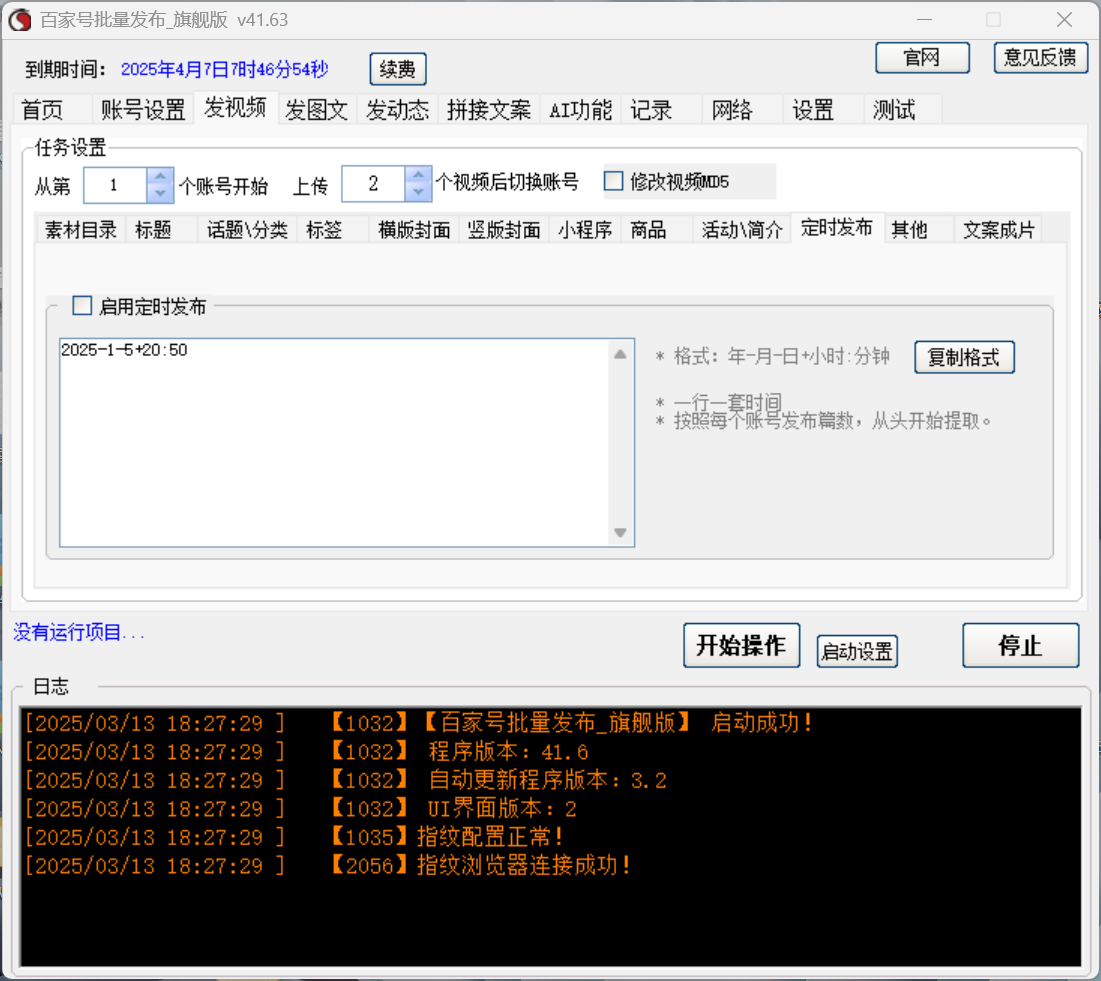
Task: Open the 话题\分类 sub-tab
Action: pos(247,230)
